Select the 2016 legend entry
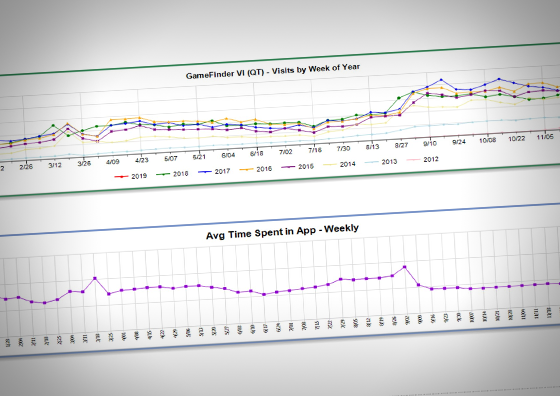Viewport: 560px width, 396px height. 256,169
